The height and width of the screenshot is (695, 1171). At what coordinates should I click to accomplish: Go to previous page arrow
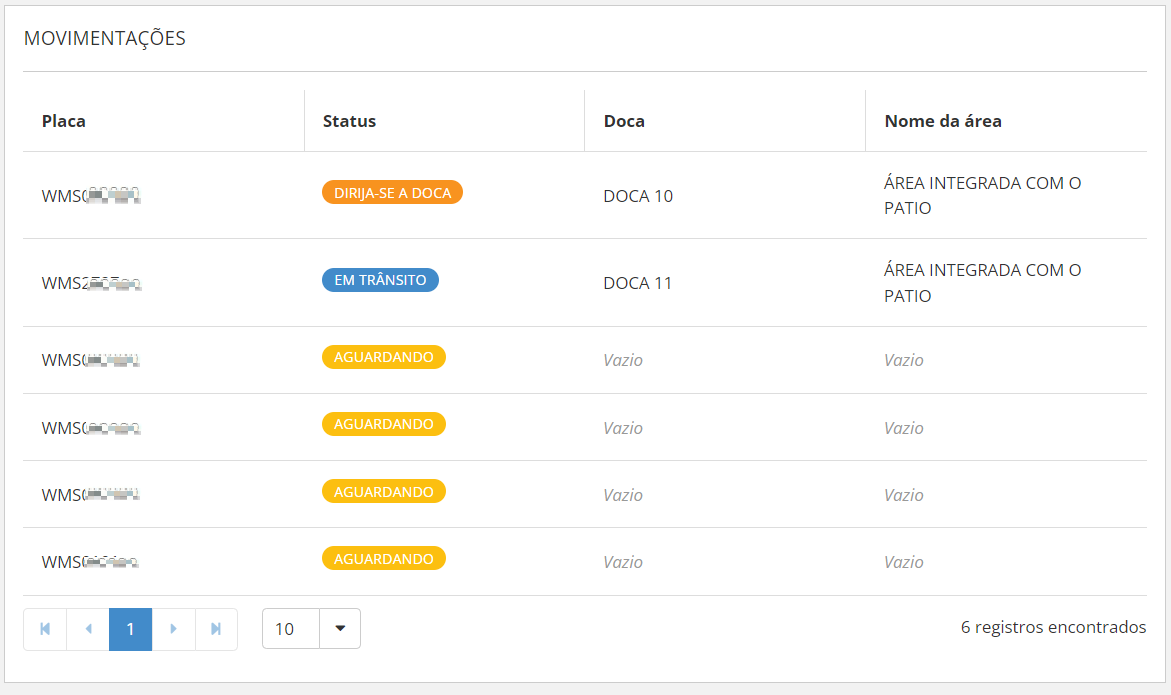[x=88, y=629]
